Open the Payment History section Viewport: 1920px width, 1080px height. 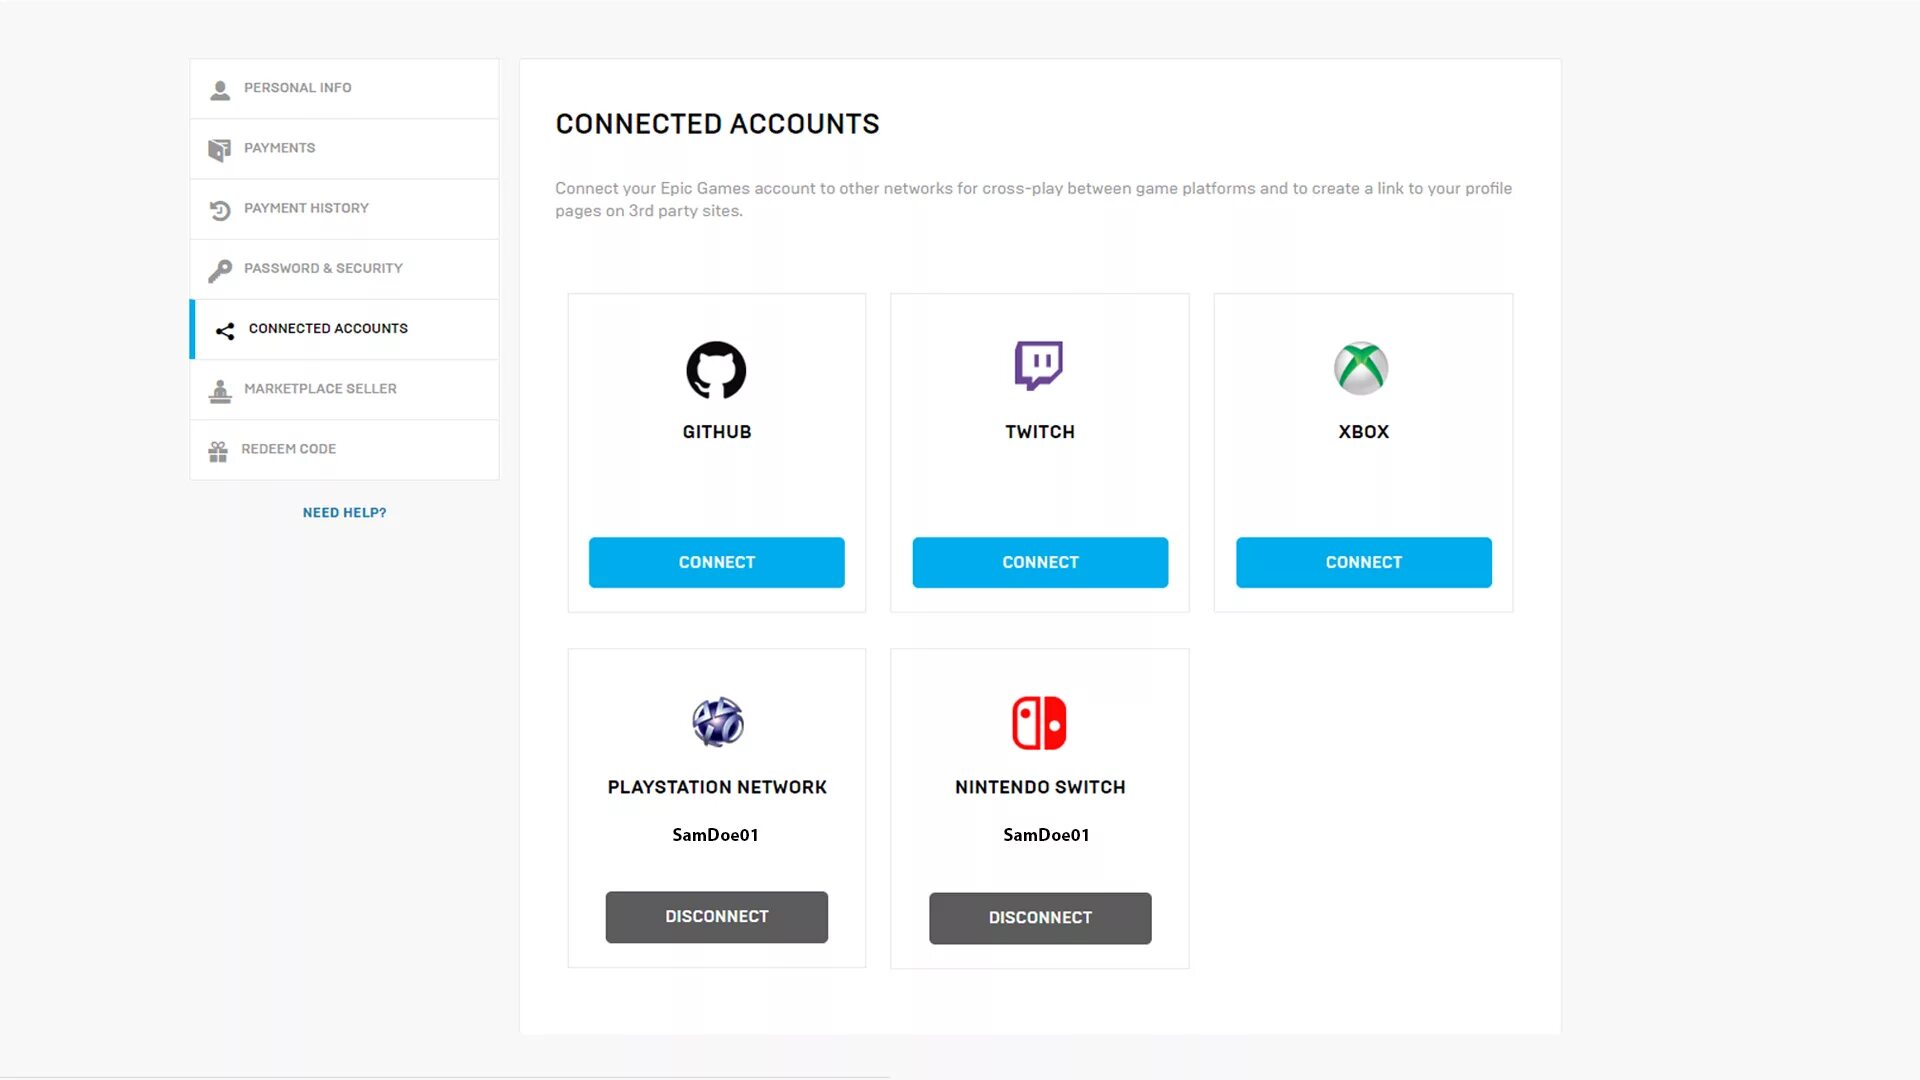click(x=306, y=208)
